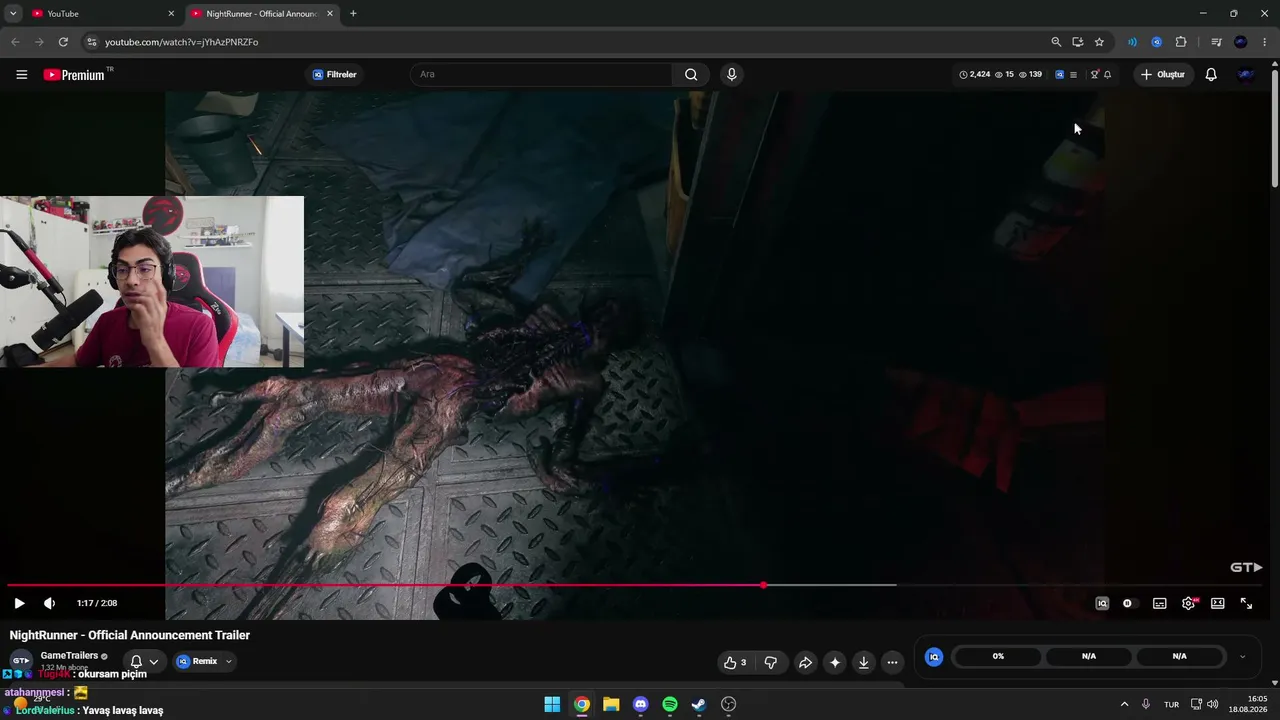Open Chrome profile avatar
The width and height of the screenshot is (1280, 720).
pos(1241,42)
